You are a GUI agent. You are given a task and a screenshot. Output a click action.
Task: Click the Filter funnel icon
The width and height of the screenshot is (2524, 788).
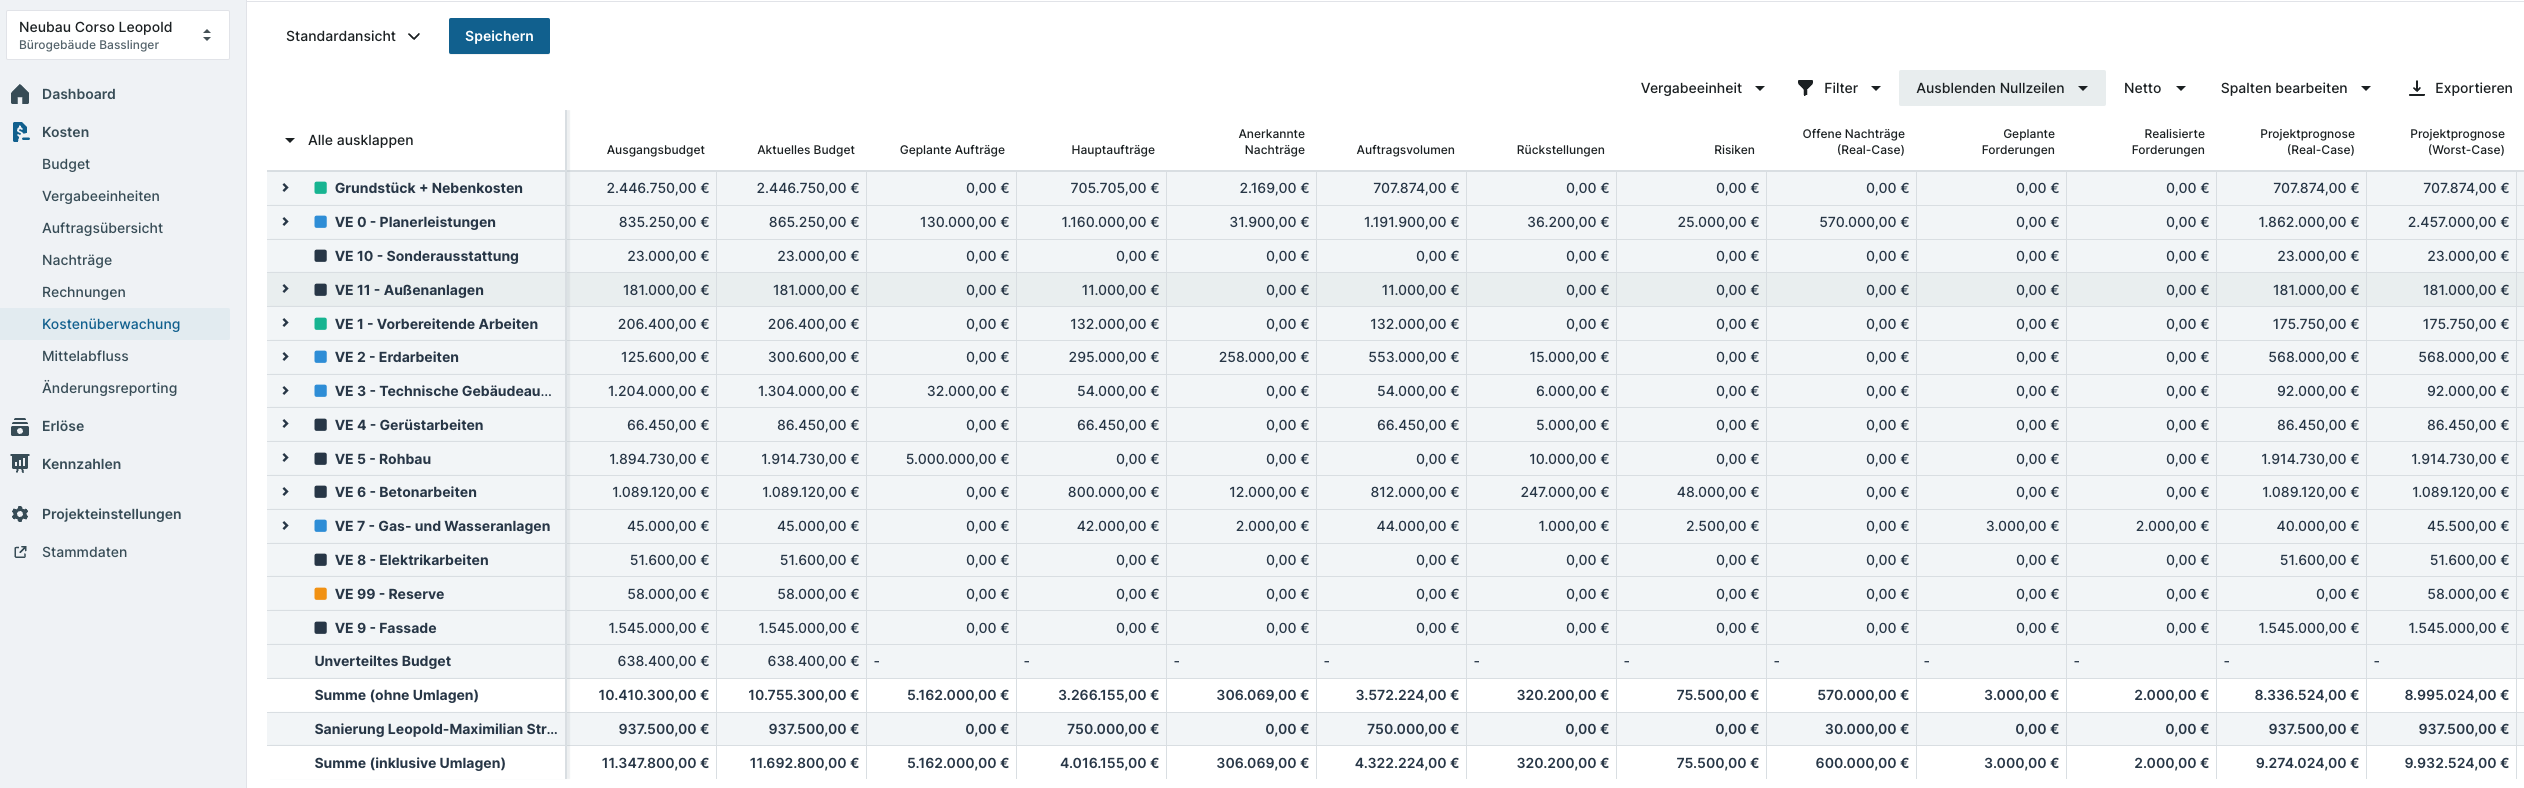click(1805, 88)
